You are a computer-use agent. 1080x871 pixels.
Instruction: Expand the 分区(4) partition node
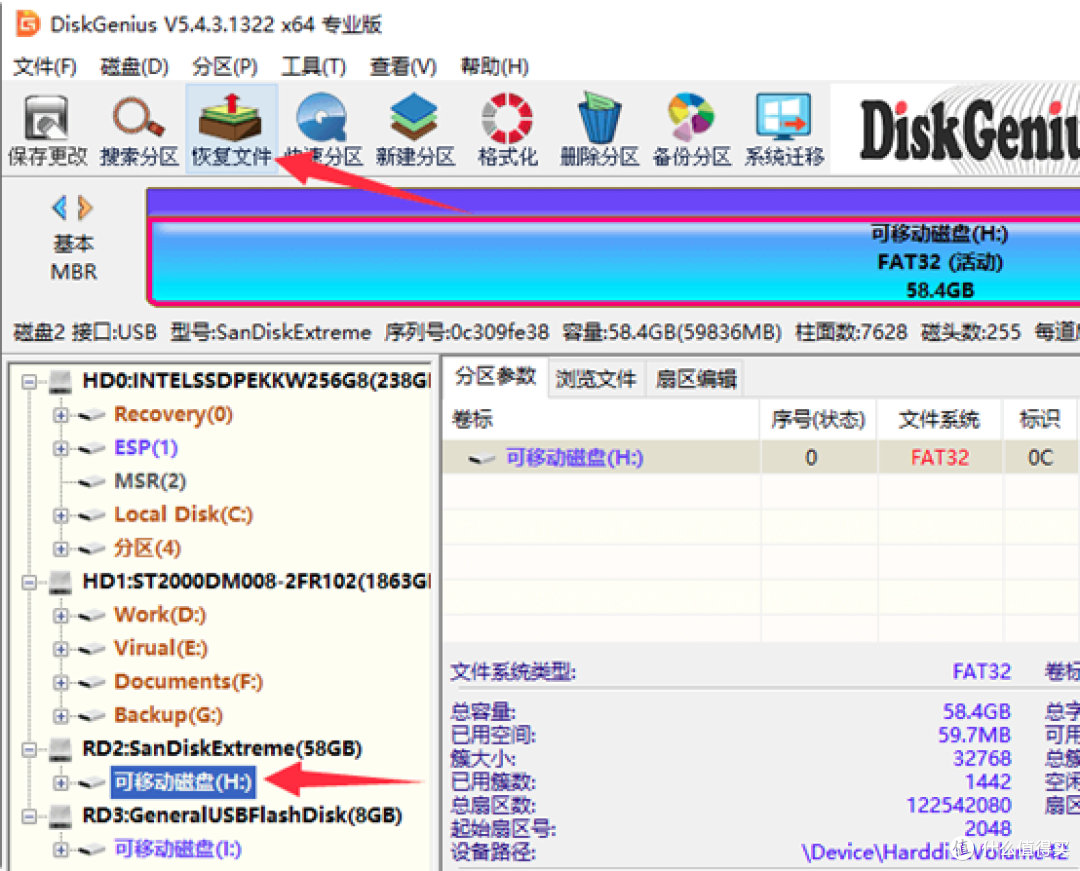[x=61, y=549]
